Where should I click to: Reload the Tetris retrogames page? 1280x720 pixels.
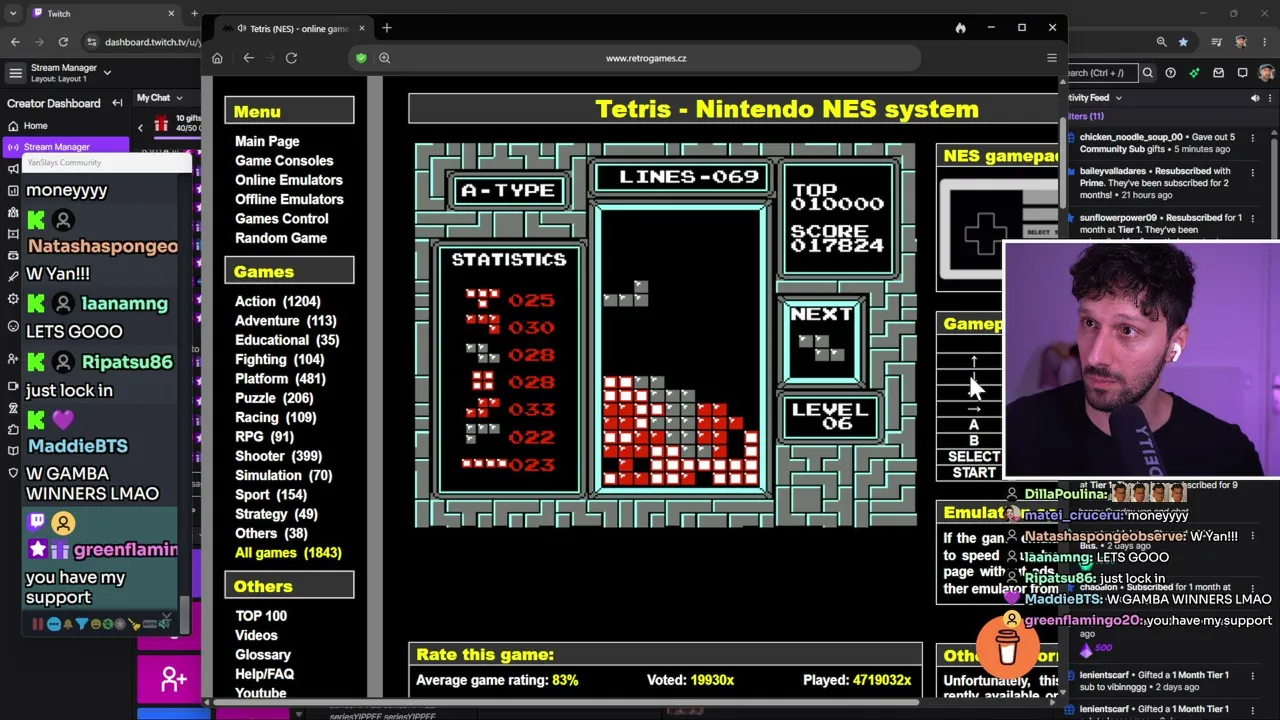291,58
